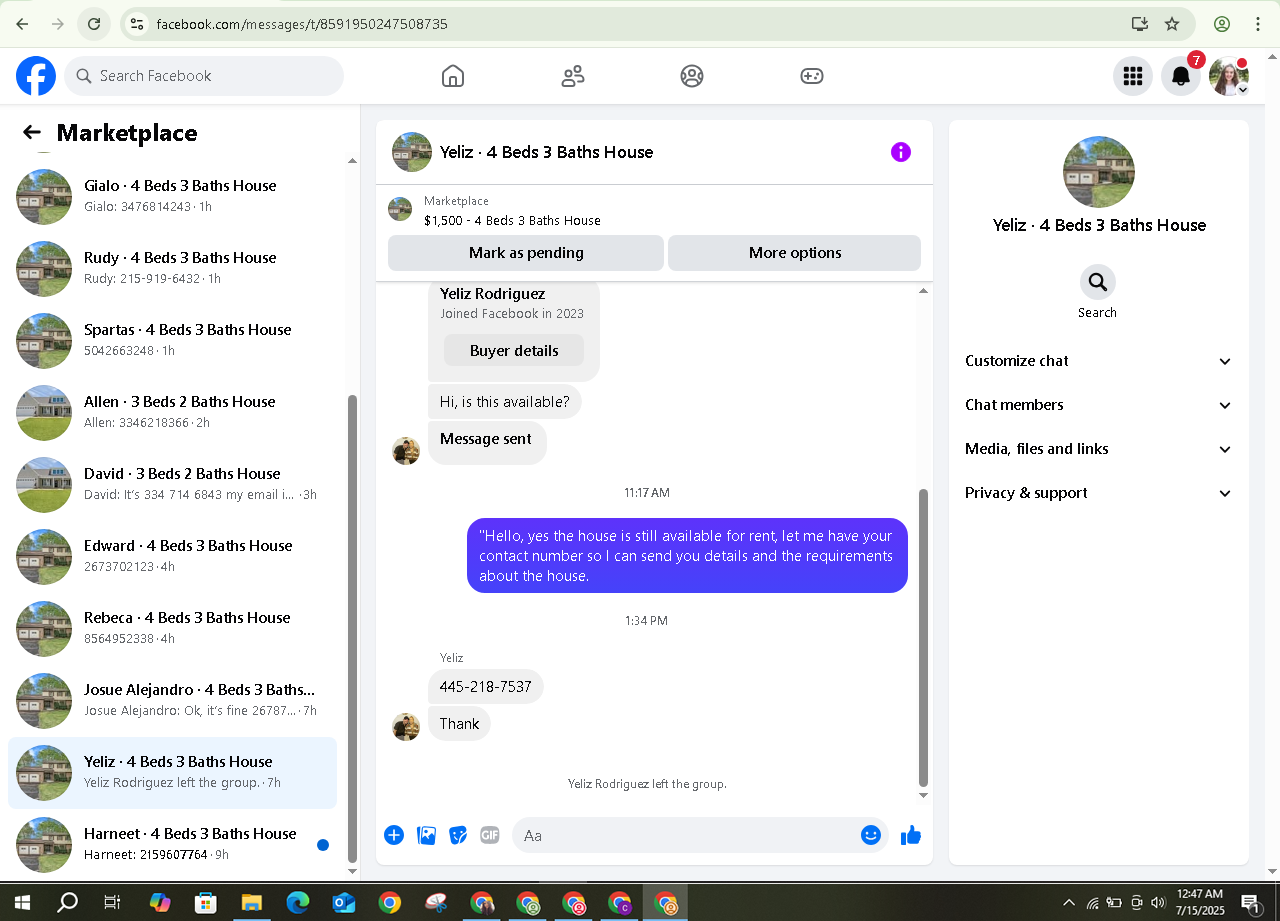Open the account profile picture menu
The height and width of the screenshot is (921, 1280).
[1229, 76]
